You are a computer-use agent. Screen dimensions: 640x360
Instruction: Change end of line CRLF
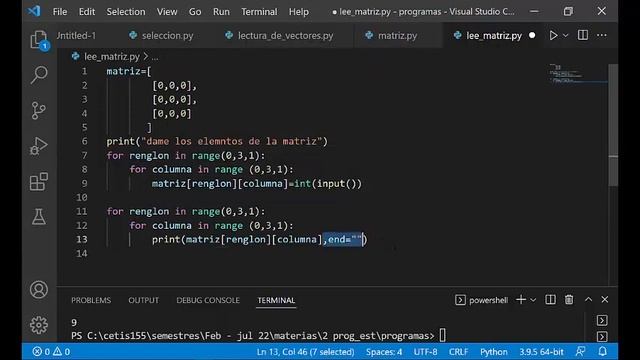[458, 351]
